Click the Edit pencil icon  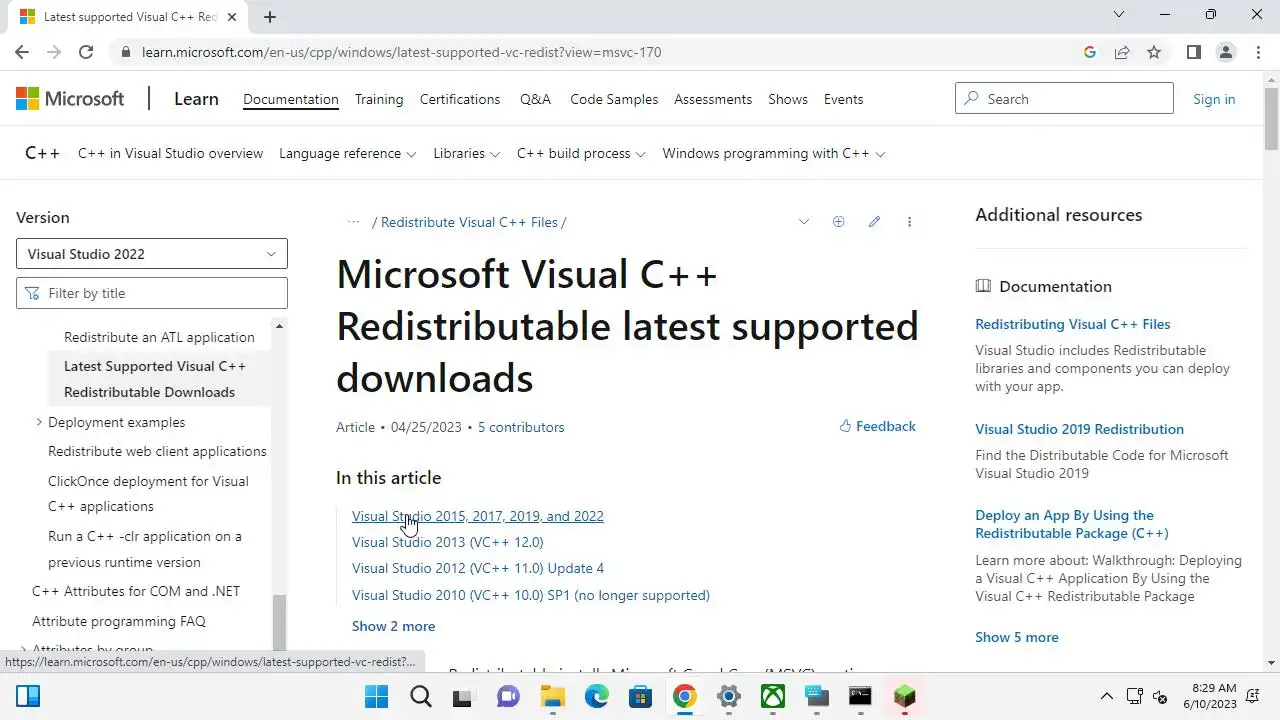(x=874, y=222)
